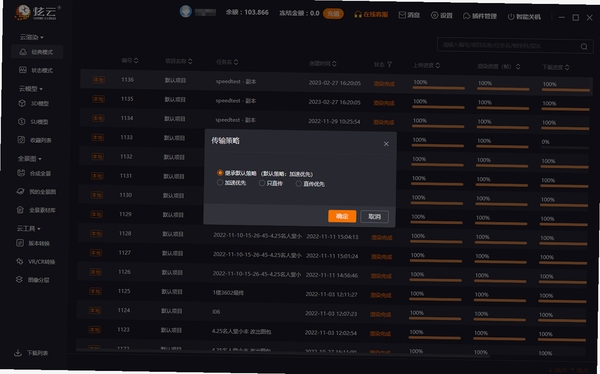Open the 经典模式 cloud icon in sidebar

tap(23, 52)
